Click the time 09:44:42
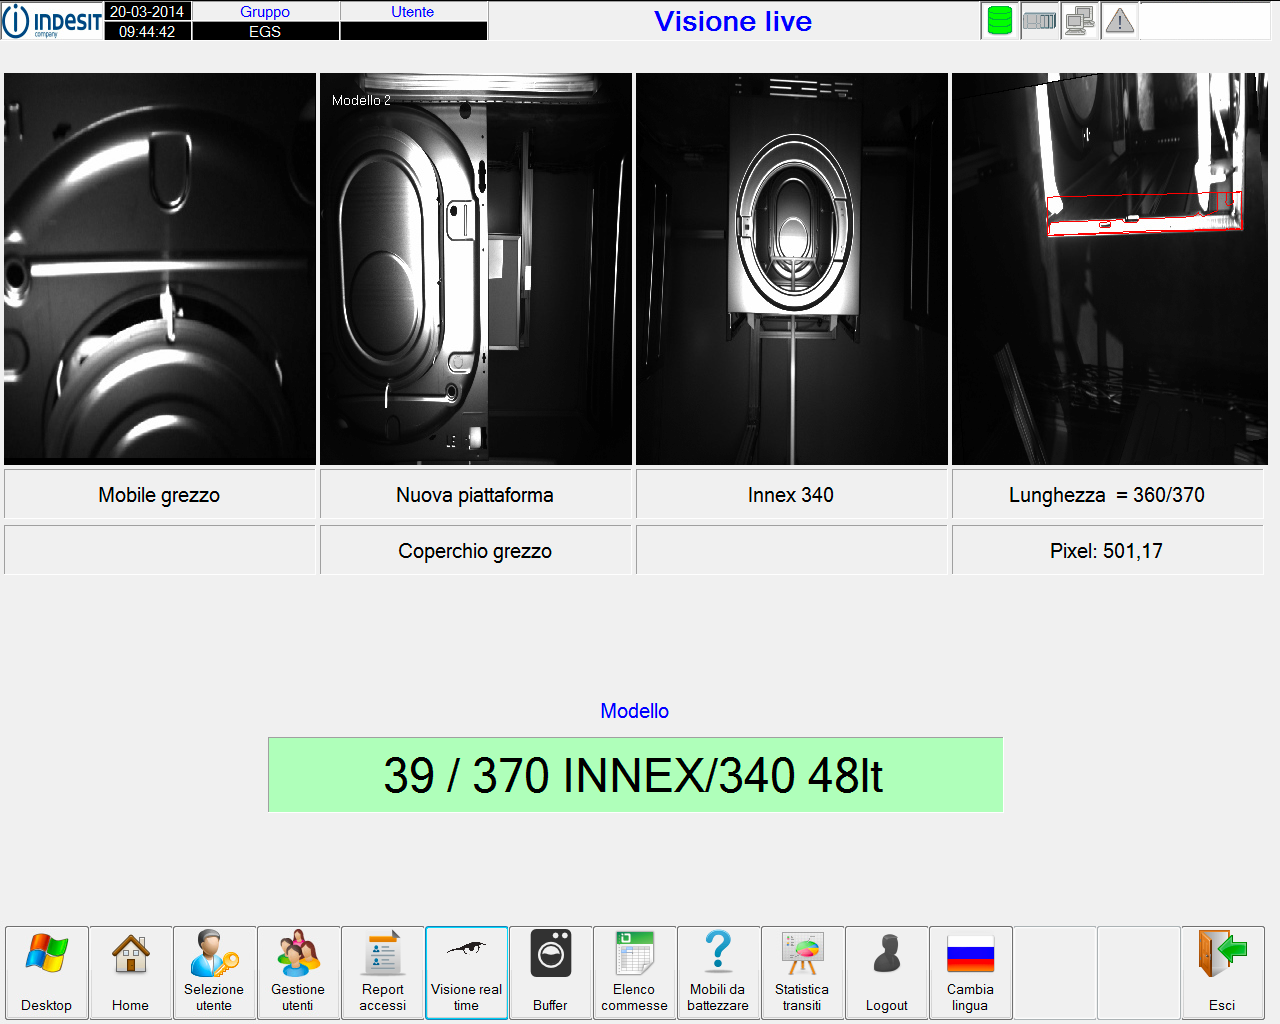This screenshot has width=1280, height=1024. click(x=147, y=31)
